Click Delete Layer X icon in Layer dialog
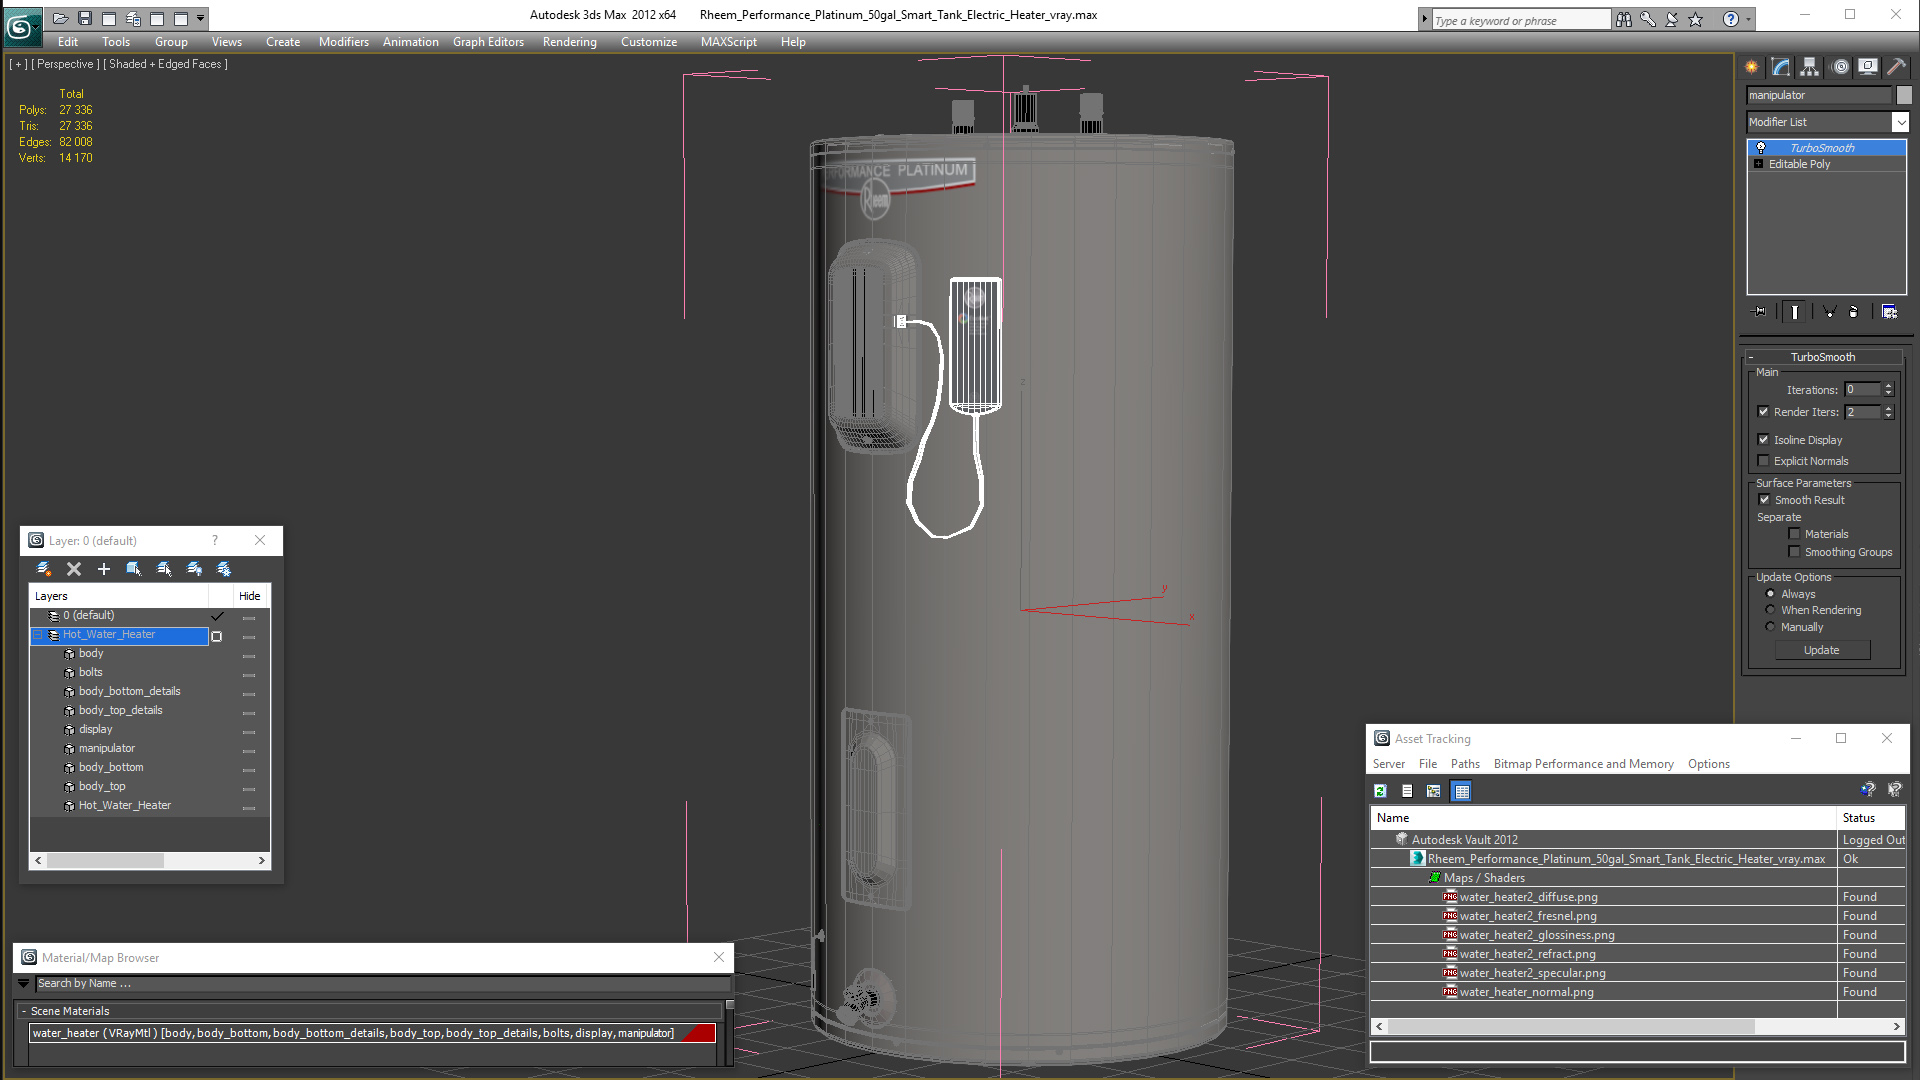 (x=74, y=569)
